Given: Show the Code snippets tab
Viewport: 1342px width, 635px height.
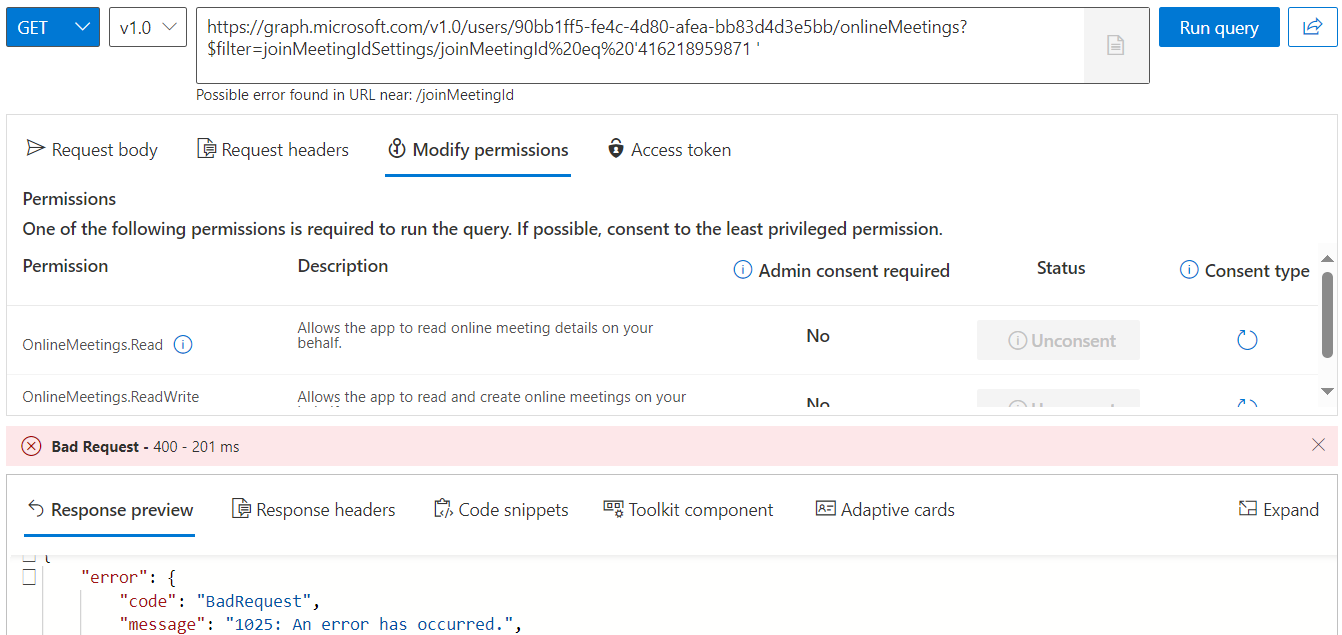Looking at the screenshot, I should (501, 510).
